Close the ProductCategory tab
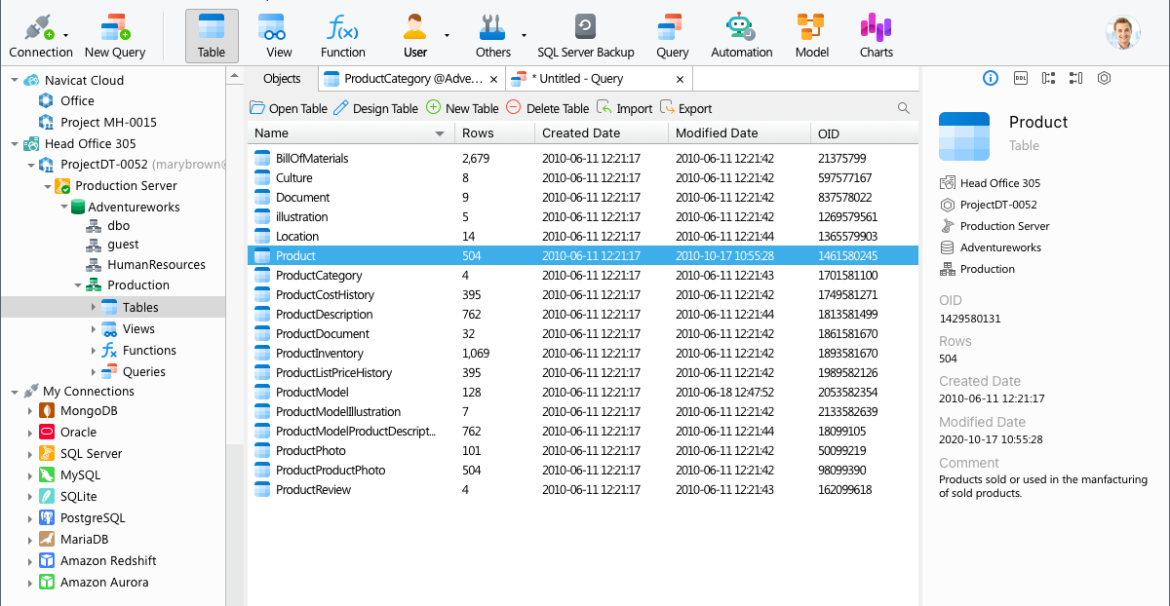This screenshot has width=1170, height=606. click(493, 78)
